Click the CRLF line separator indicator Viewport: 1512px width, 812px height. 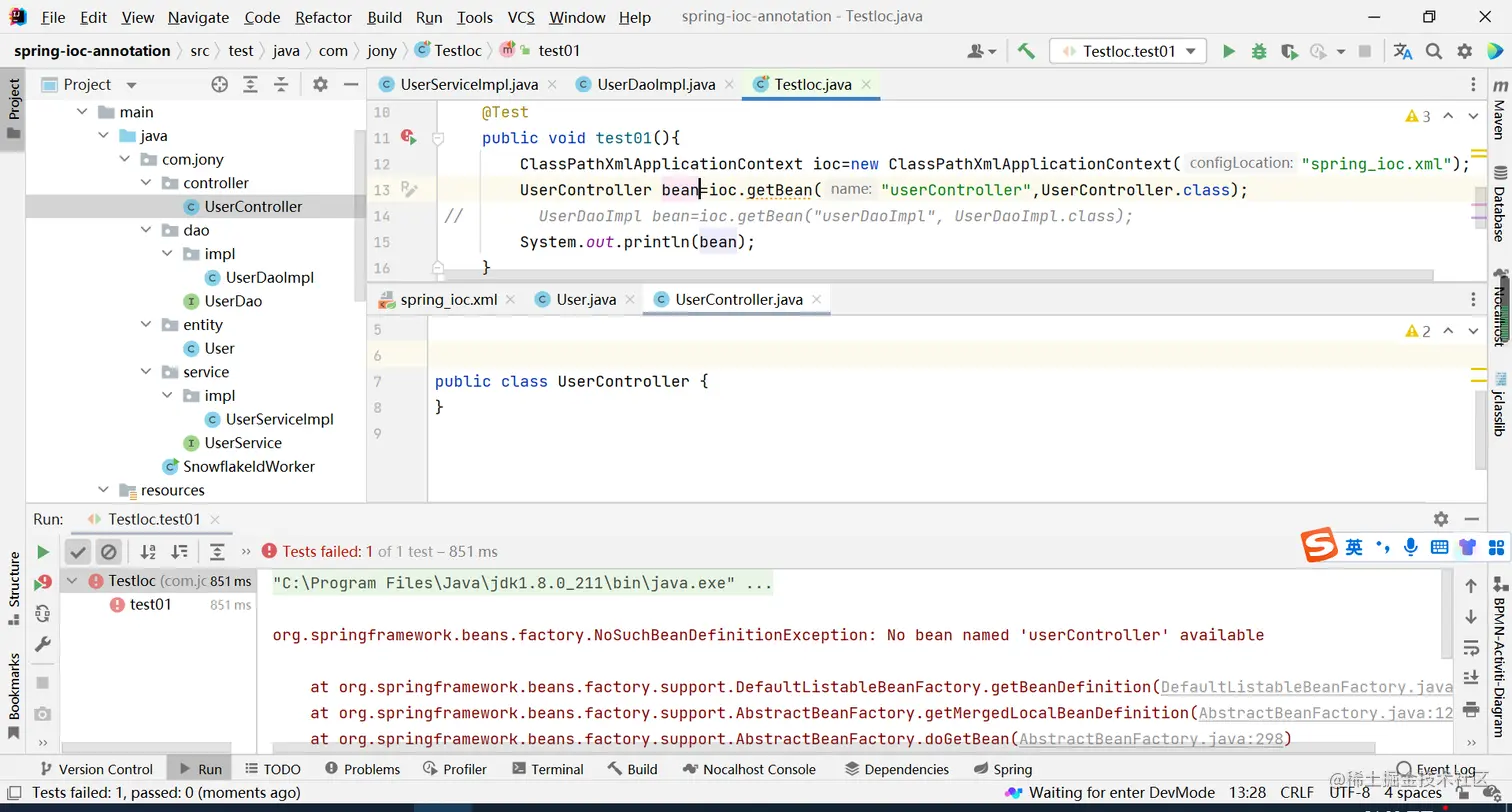click(1297, 793)
